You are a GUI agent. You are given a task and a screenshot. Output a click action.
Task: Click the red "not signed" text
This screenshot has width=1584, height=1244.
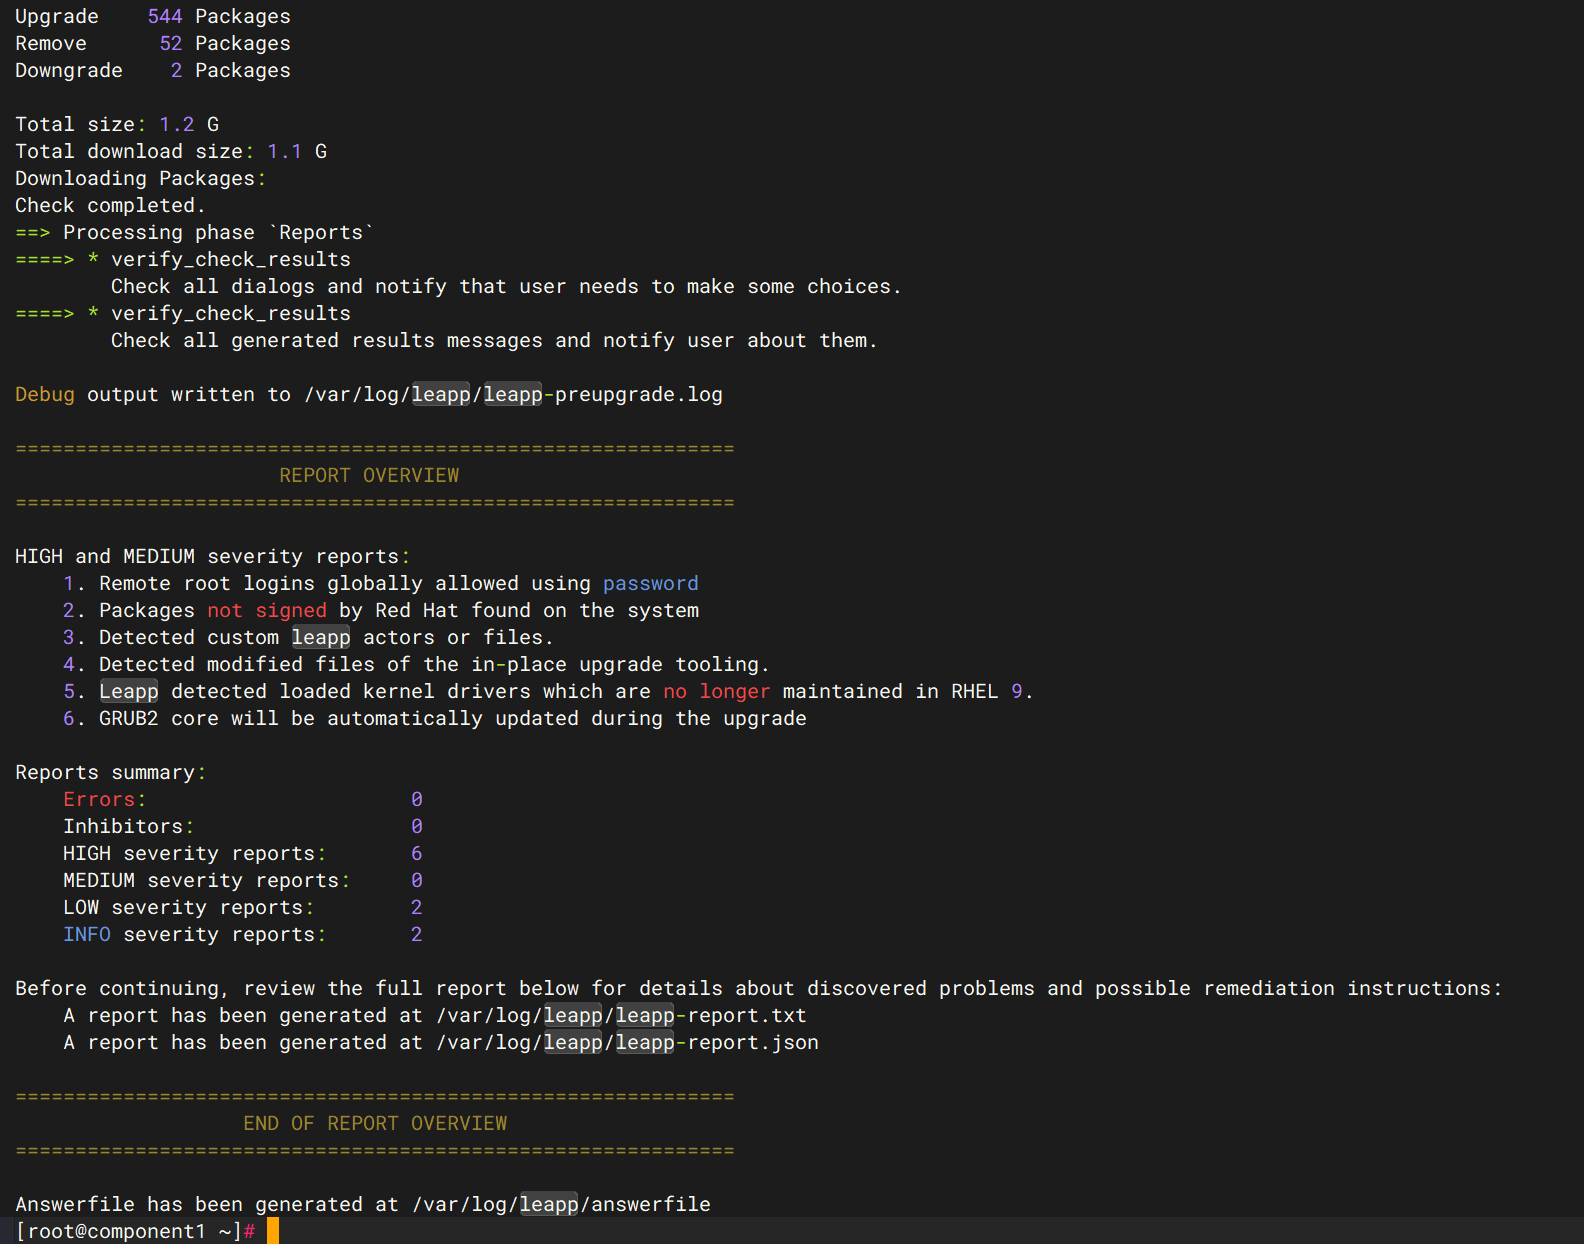[x=267, y=611]
